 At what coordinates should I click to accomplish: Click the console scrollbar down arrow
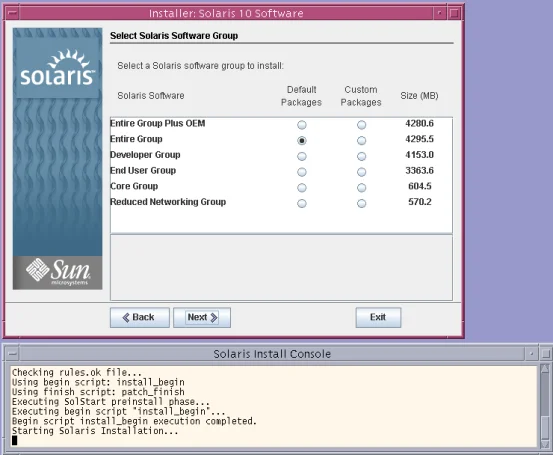[545, 443]
